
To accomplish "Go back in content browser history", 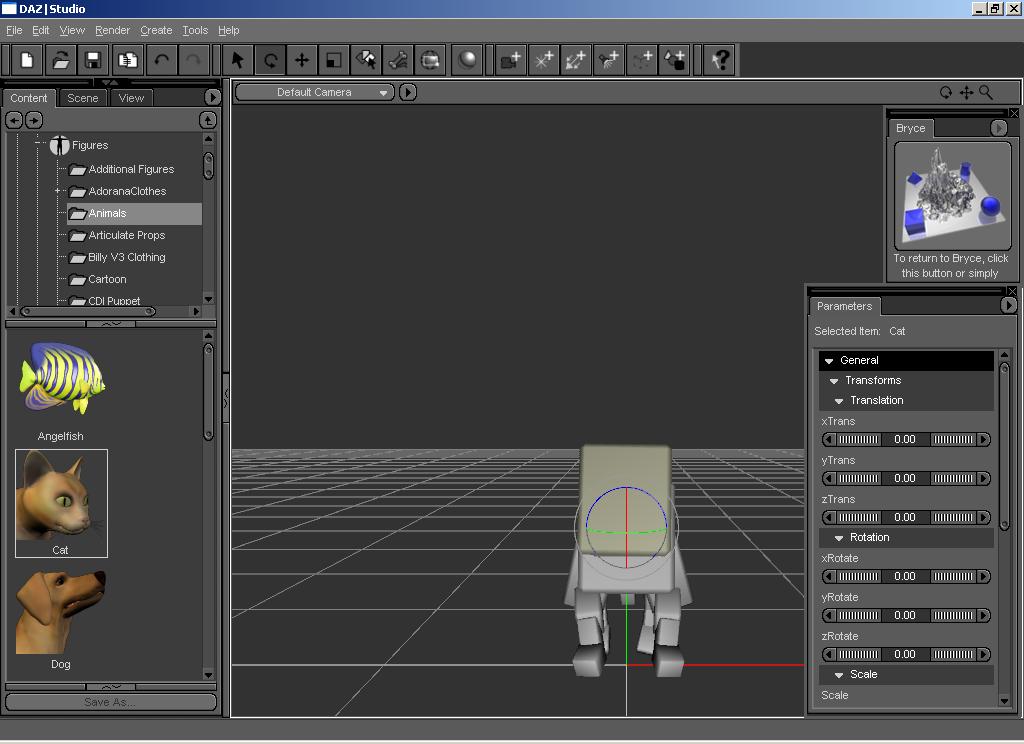I will coord(14,120).
